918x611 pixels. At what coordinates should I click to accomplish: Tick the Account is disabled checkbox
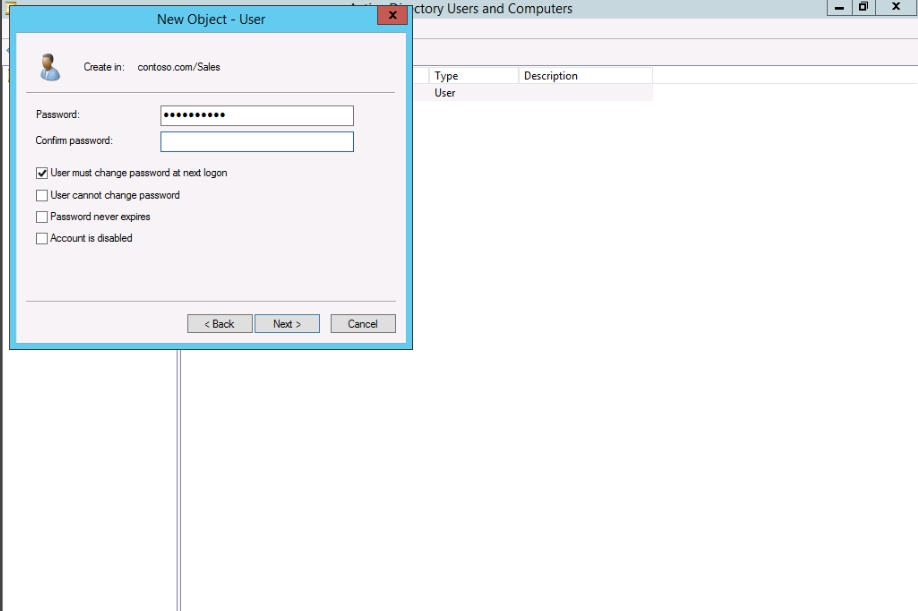pyautogui.click(x=42, y=239)
